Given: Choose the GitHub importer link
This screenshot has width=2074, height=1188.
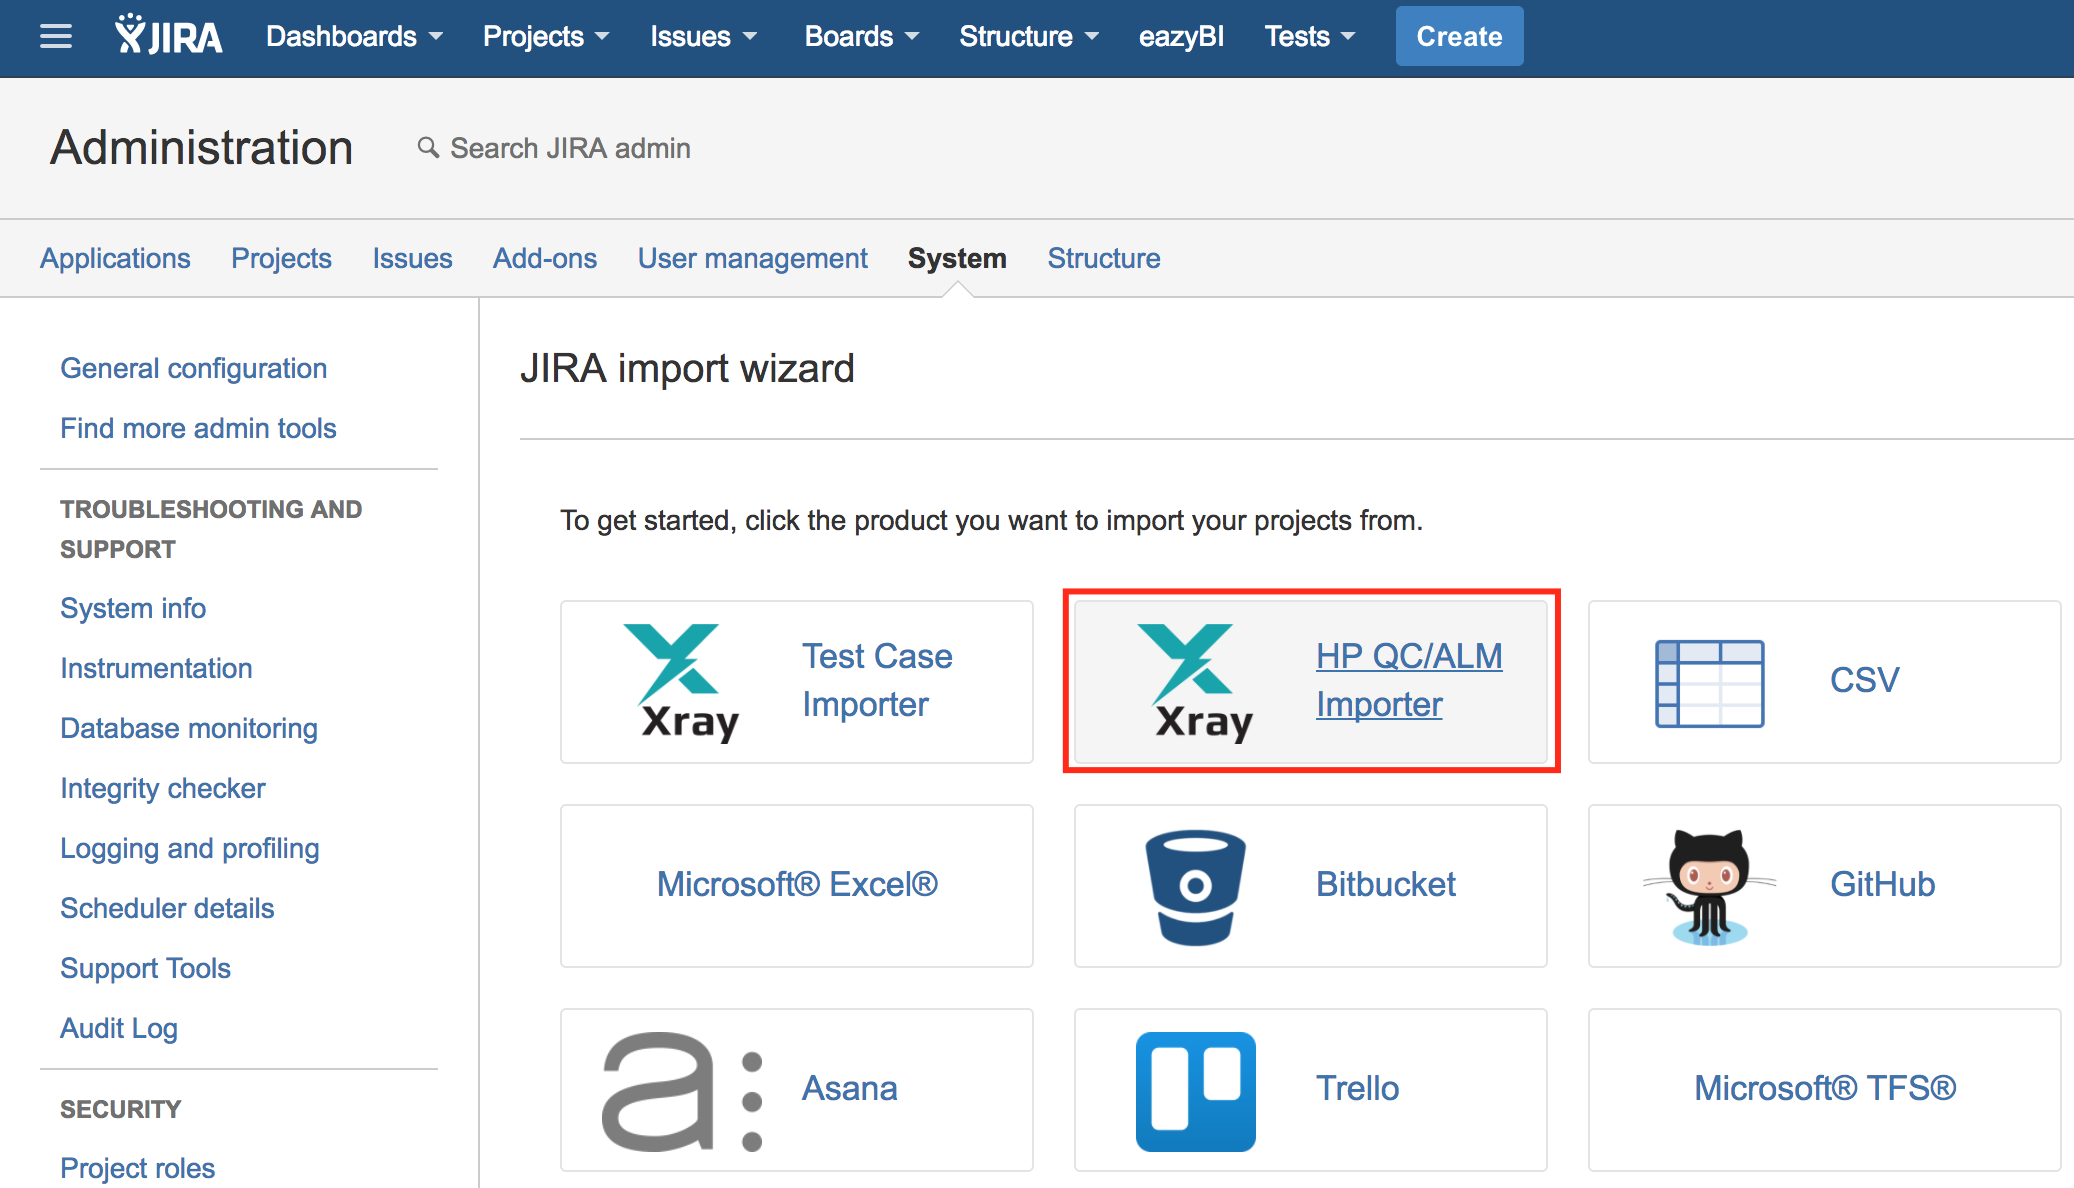Looking at the screenshot, I should click(x=1882, y=884).
